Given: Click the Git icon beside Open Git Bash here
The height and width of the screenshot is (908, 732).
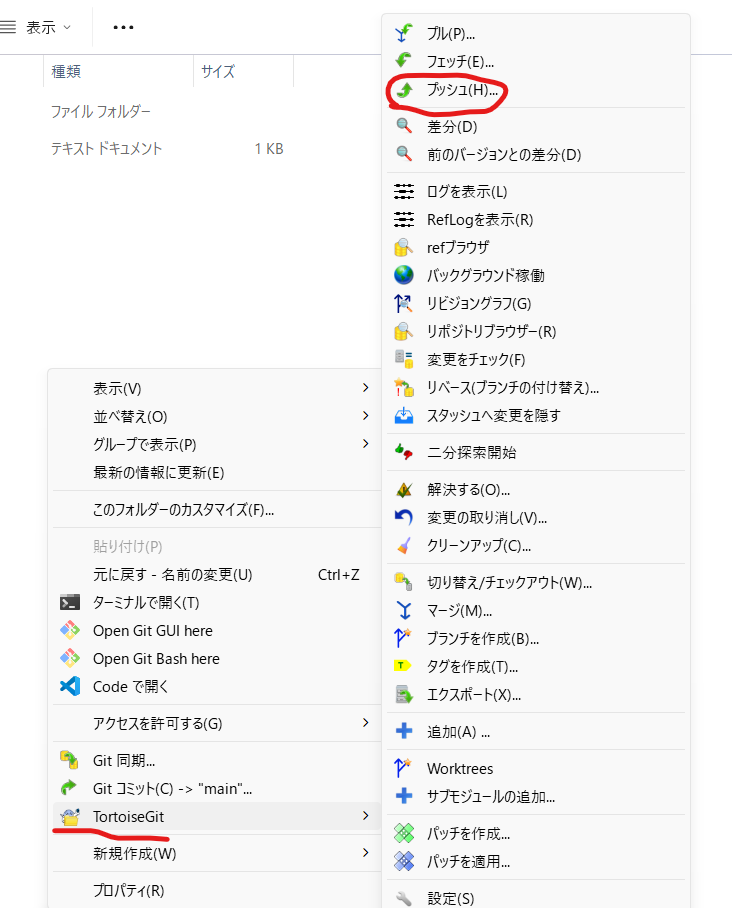Looking at the screenshot, I should click(x=70, y=658).
